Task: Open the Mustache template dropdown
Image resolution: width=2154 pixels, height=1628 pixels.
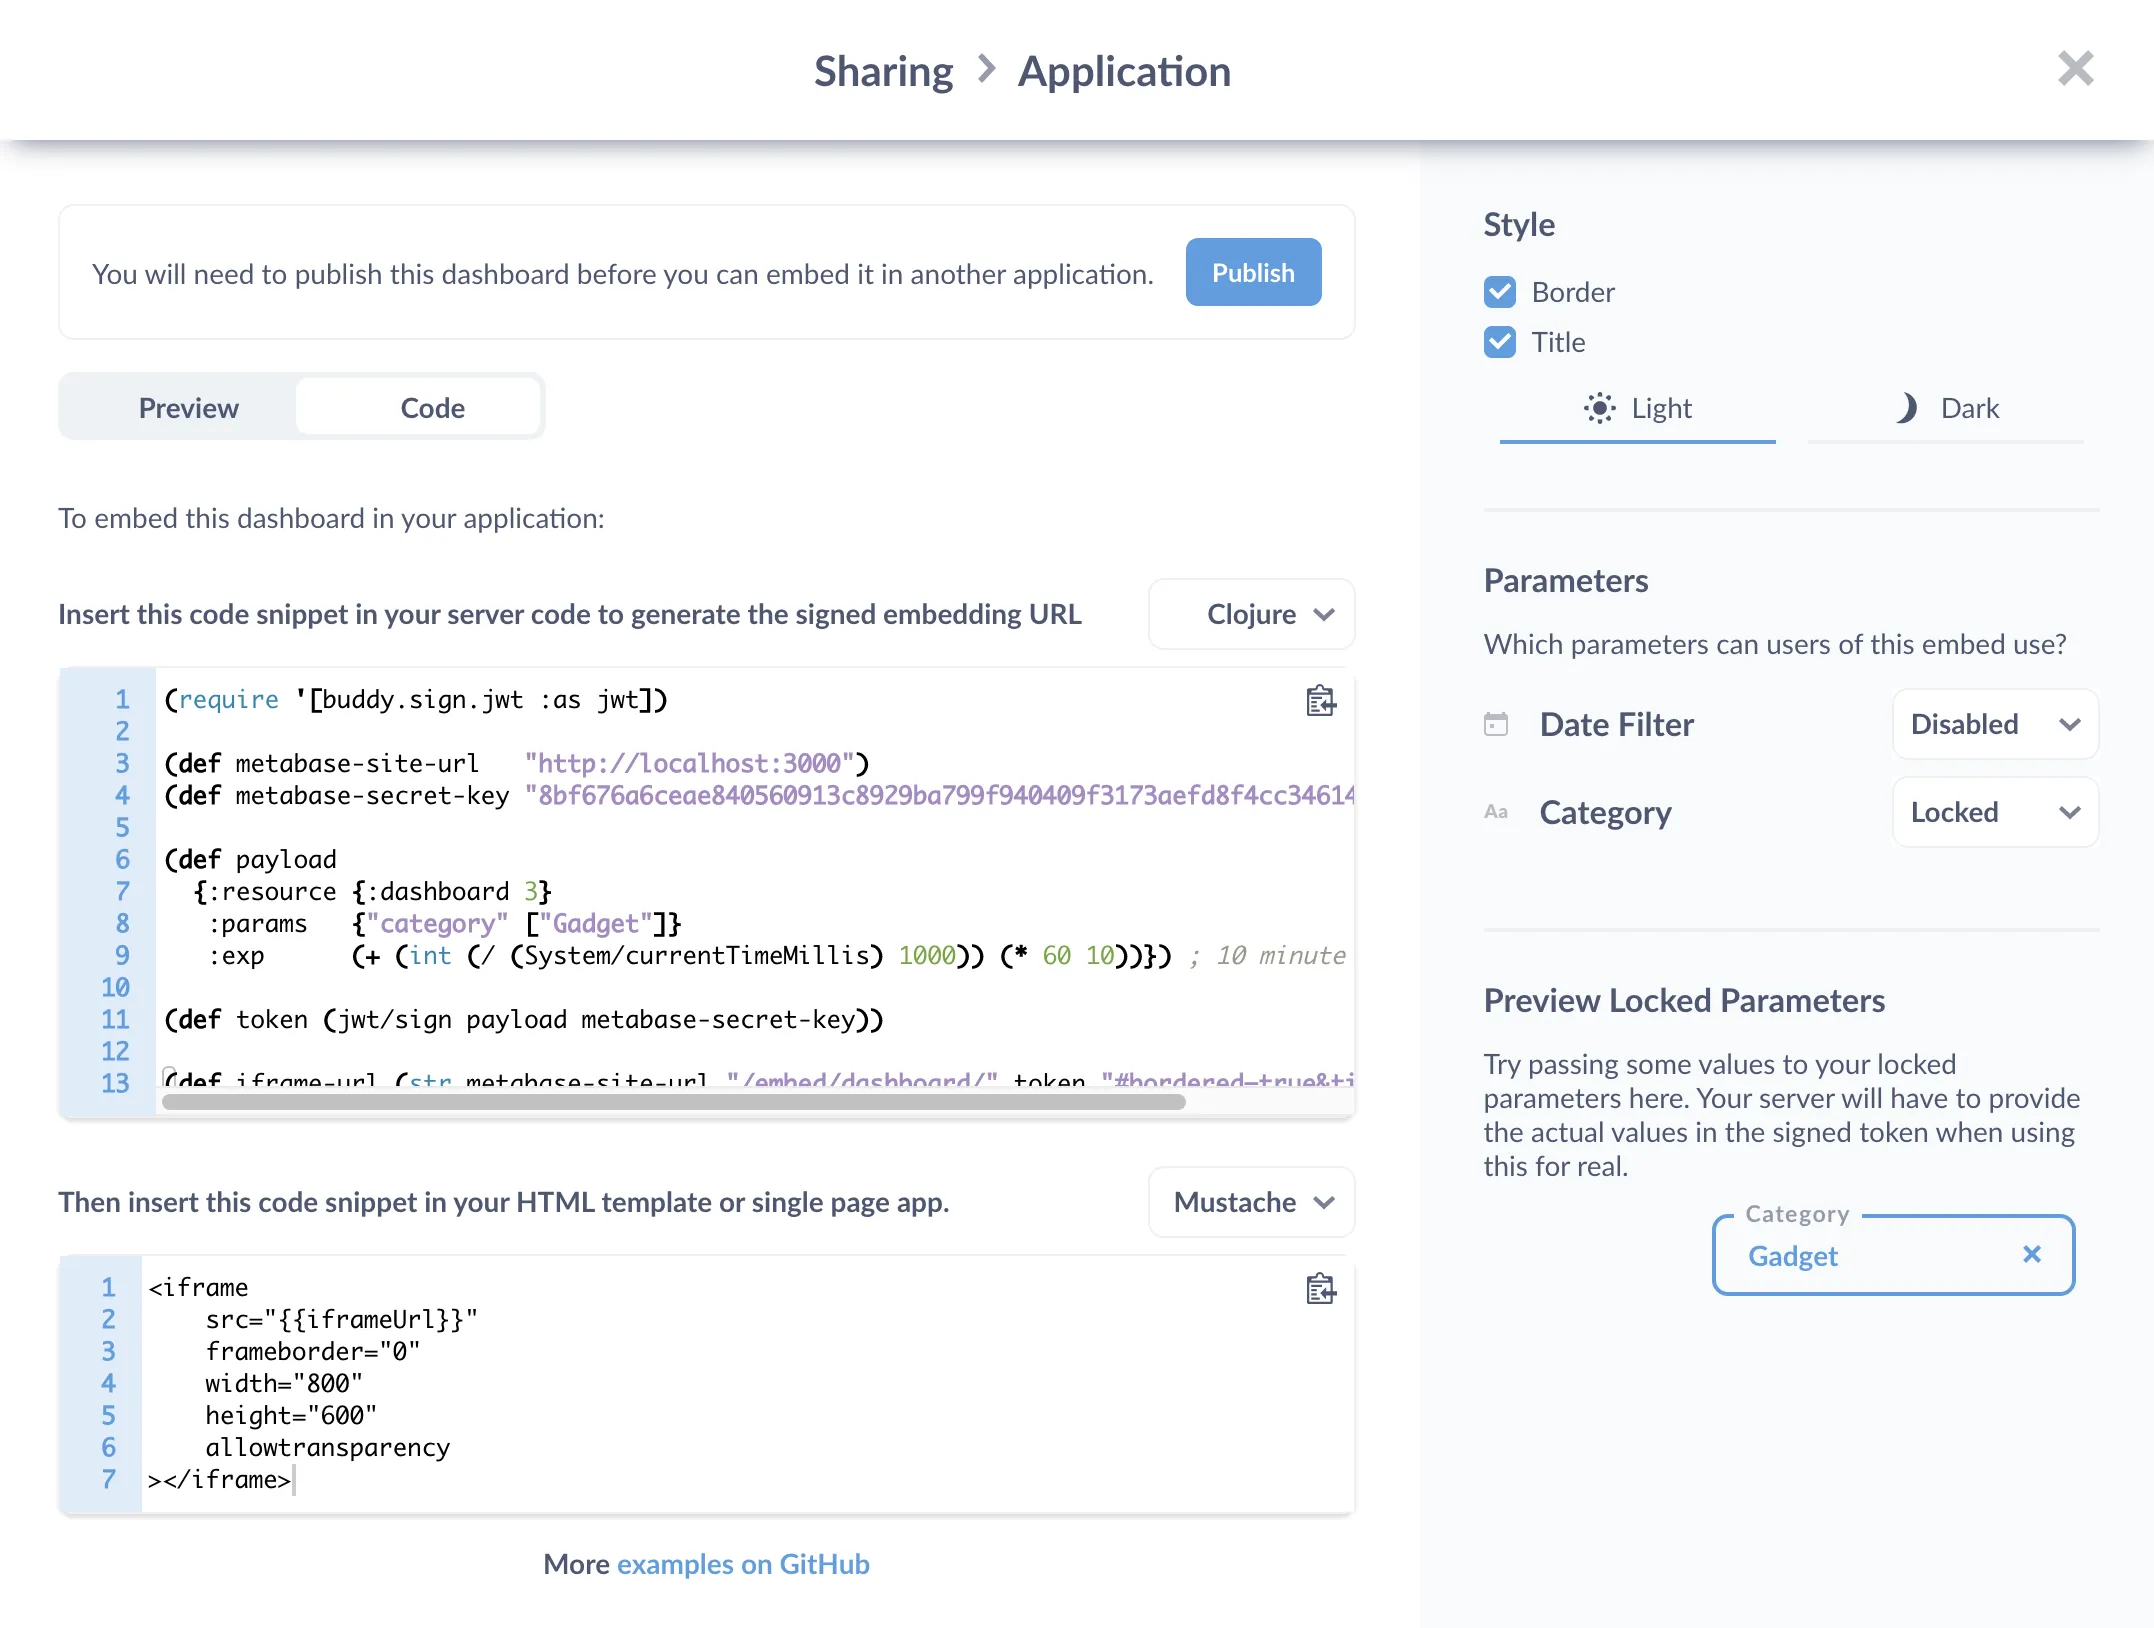Action: (x=1251, y=1202)
